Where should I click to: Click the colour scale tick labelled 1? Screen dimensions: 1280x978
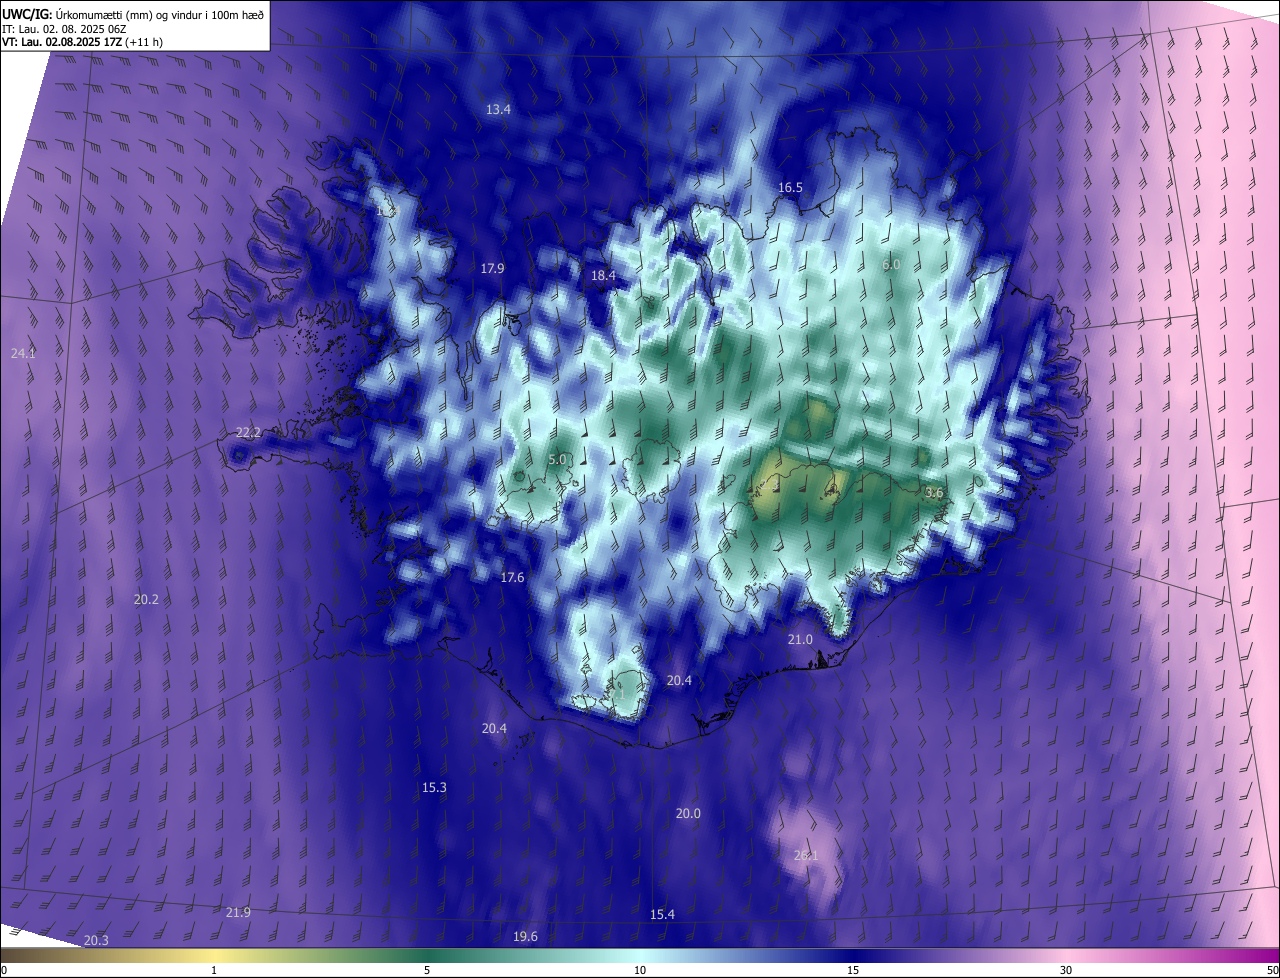click(x=215, y=970)
